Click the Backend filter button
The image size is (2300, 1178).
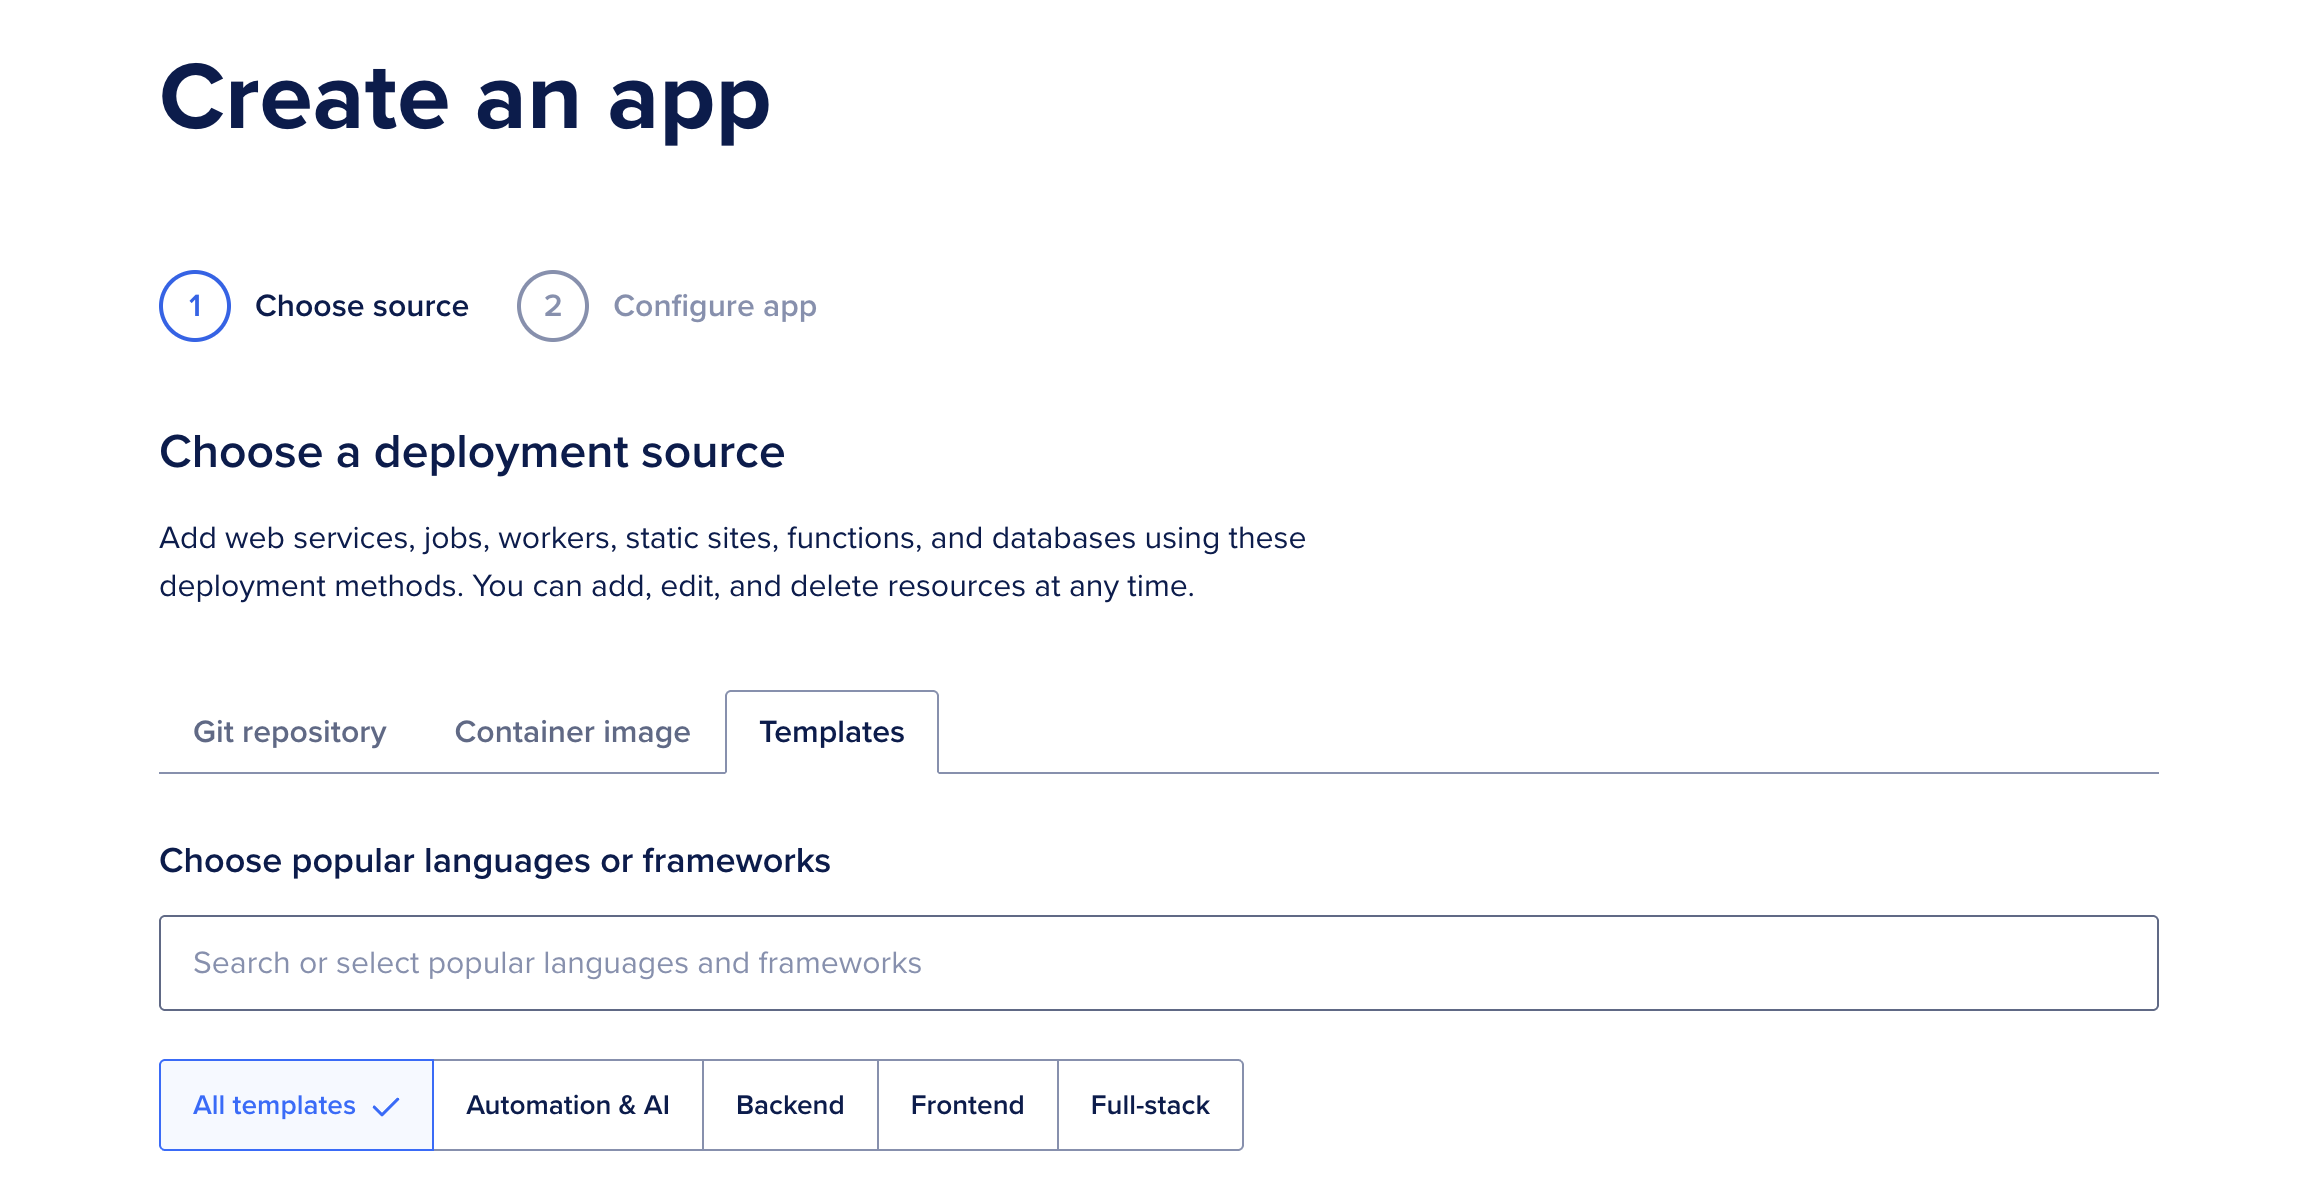[x=790, y=1105]
